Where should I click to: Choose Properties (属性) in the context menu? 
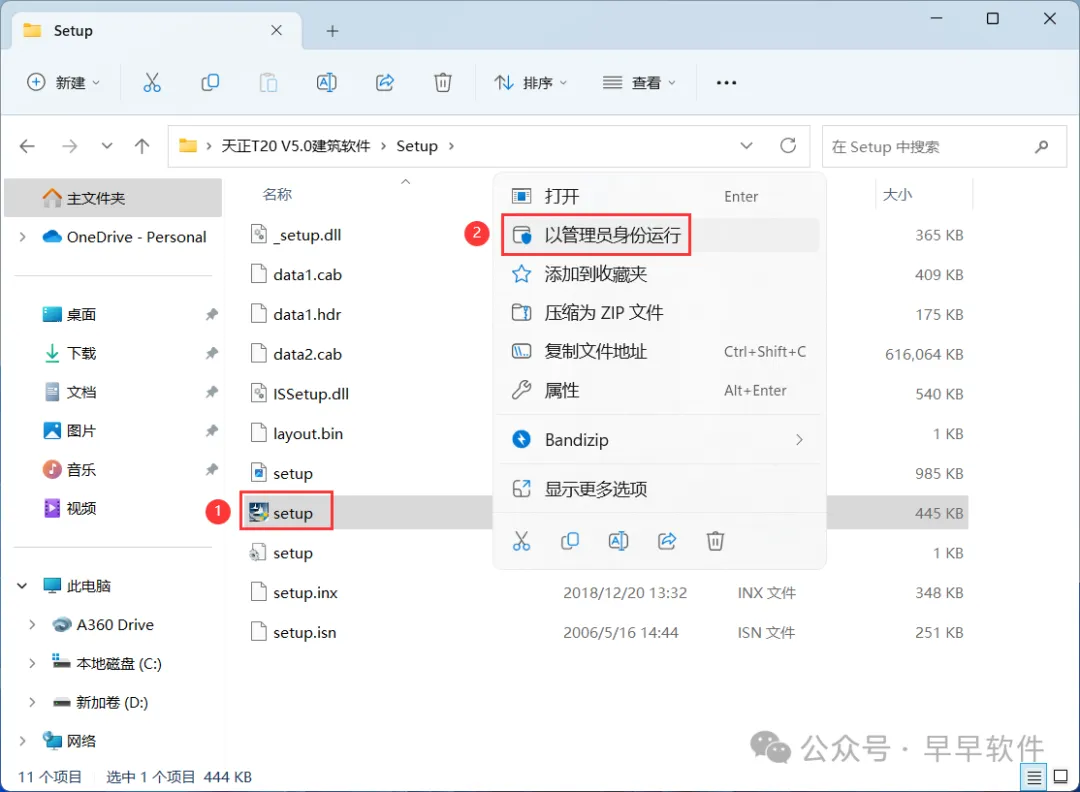tap(659, 390)
